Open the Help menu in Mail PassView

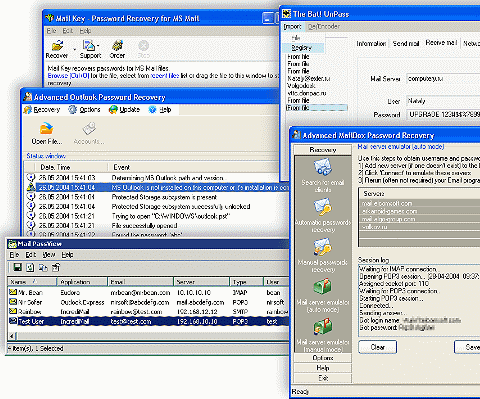click(67, 255)
